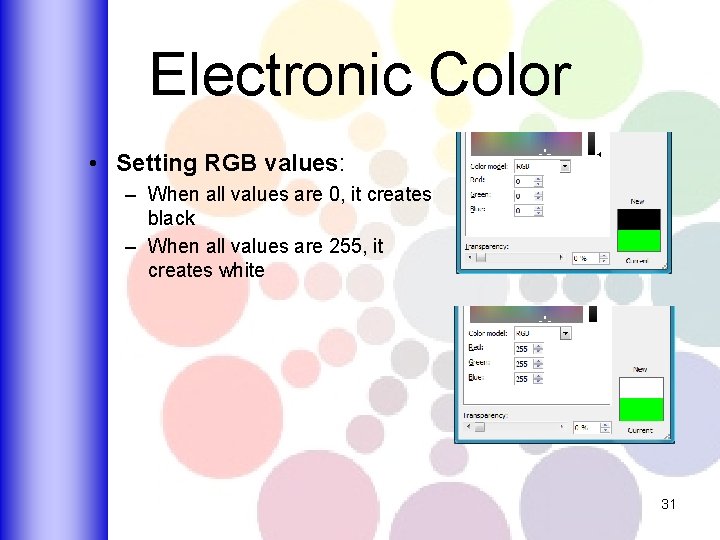Click the green Current swatch under the black swatch
The image size is (720, 540).
pos(639,241)
